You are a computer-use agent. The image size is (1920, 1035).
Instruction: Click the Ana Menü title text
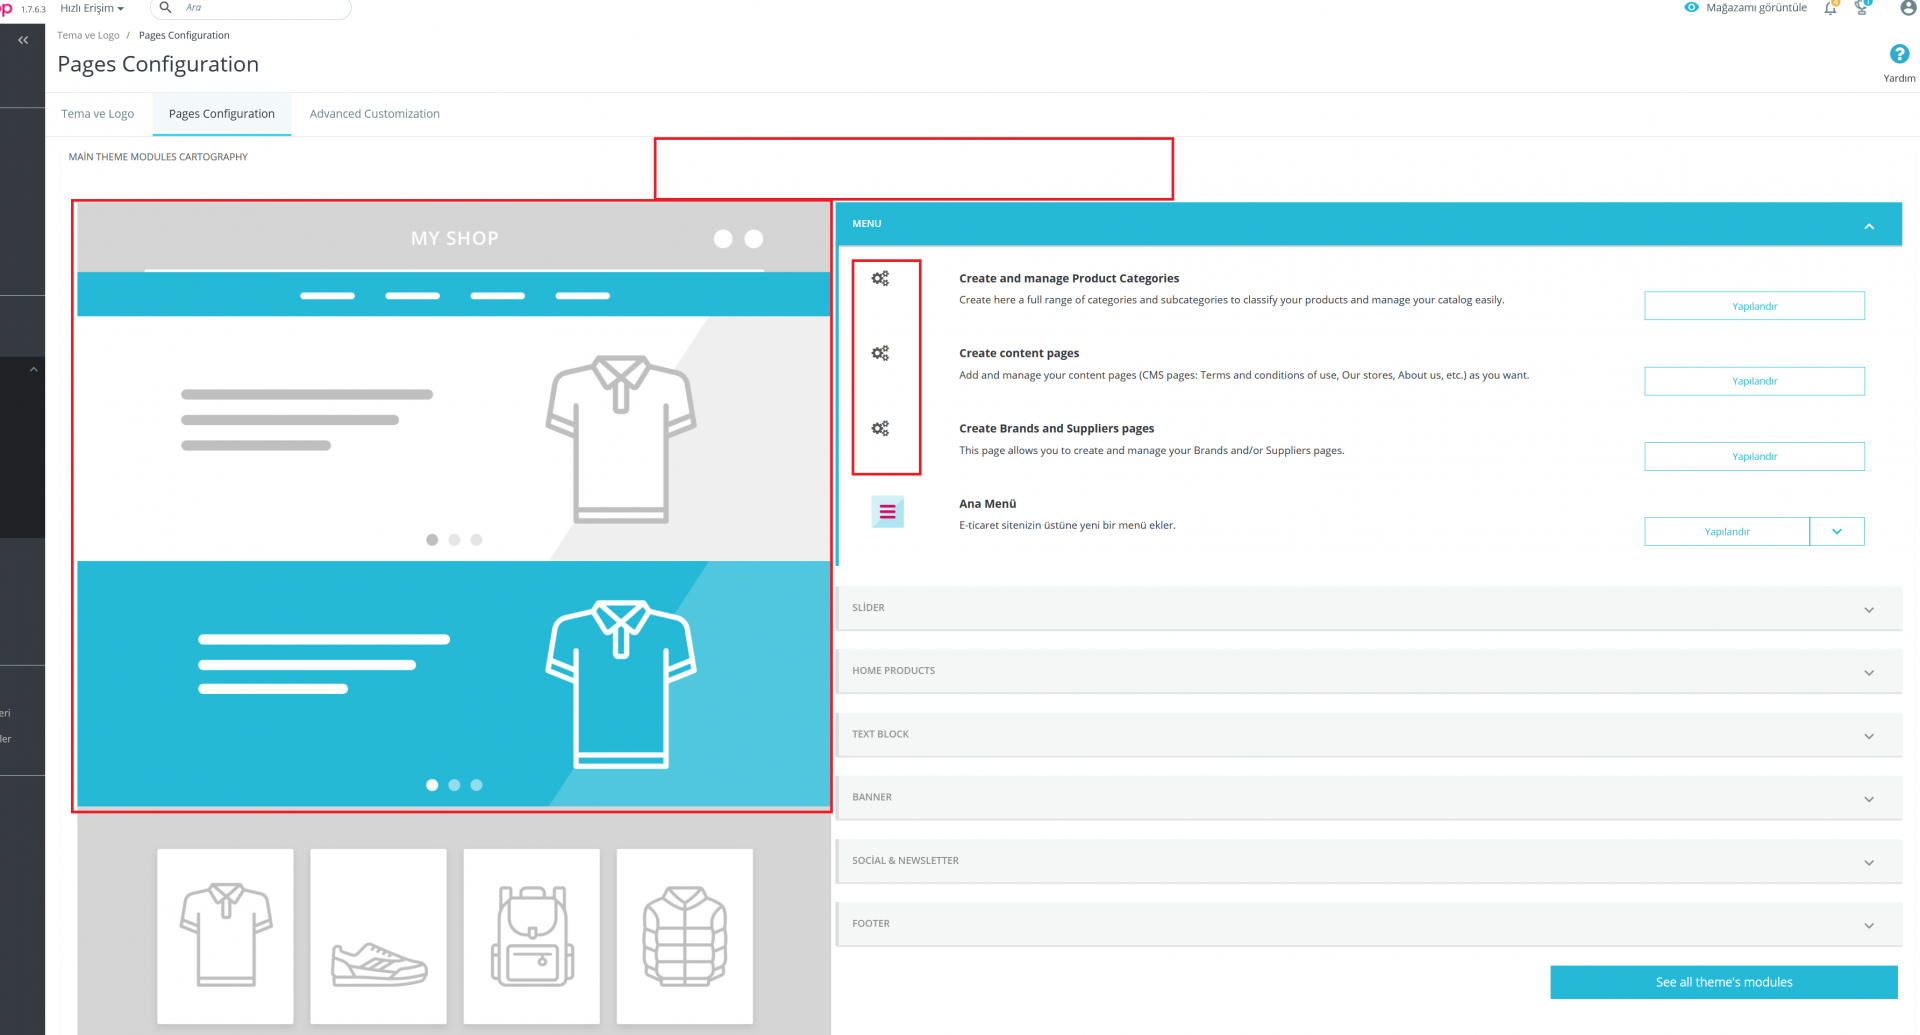987,504
